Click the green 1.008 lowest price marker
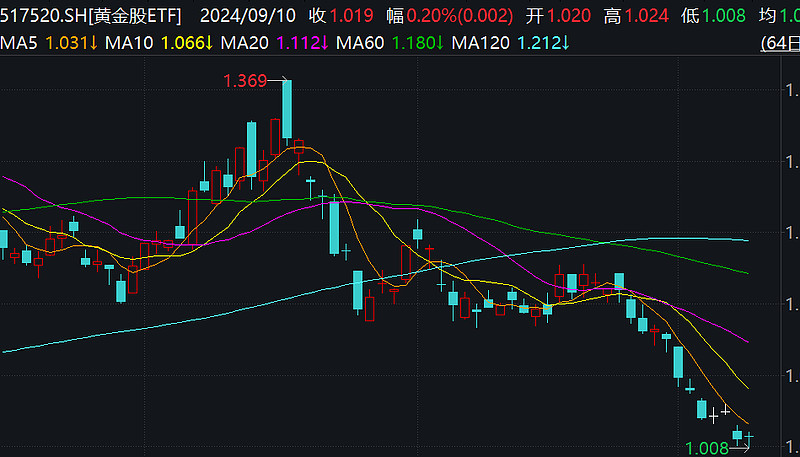 click(707, 449)
